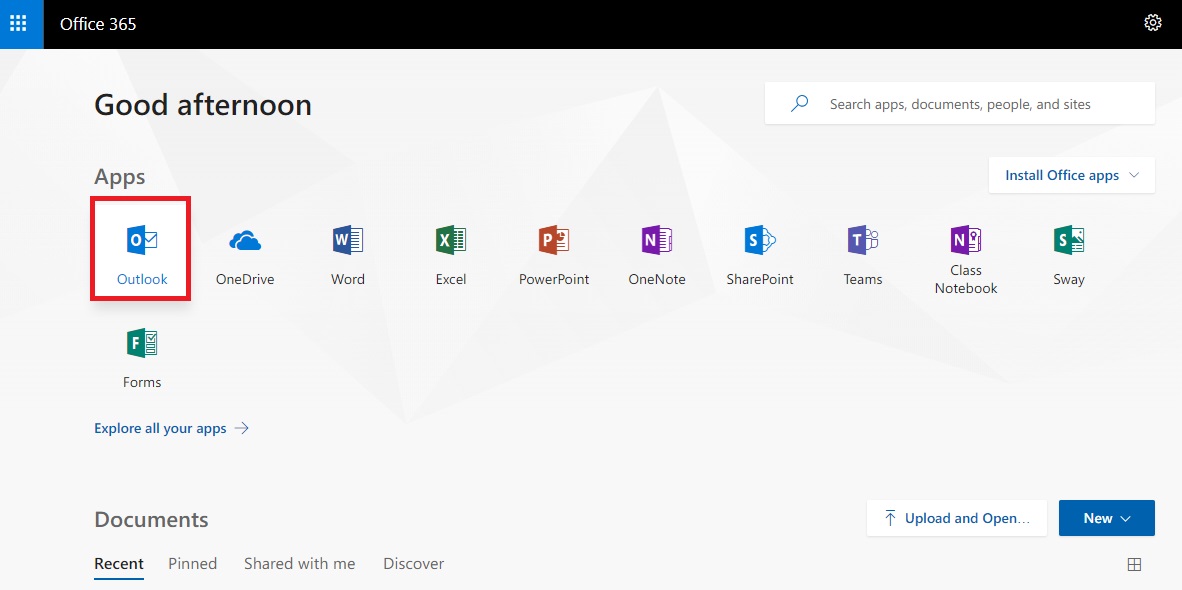Click the search magnifier icon

click(x=799, y=103)
